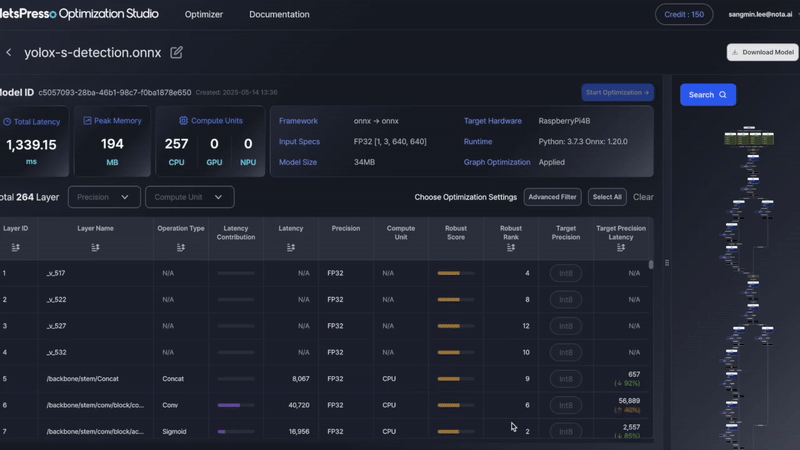Screen dimensions: 800x450
Task: Enable Int8 on the Conv layer row
Action: (x=565, y=405)
